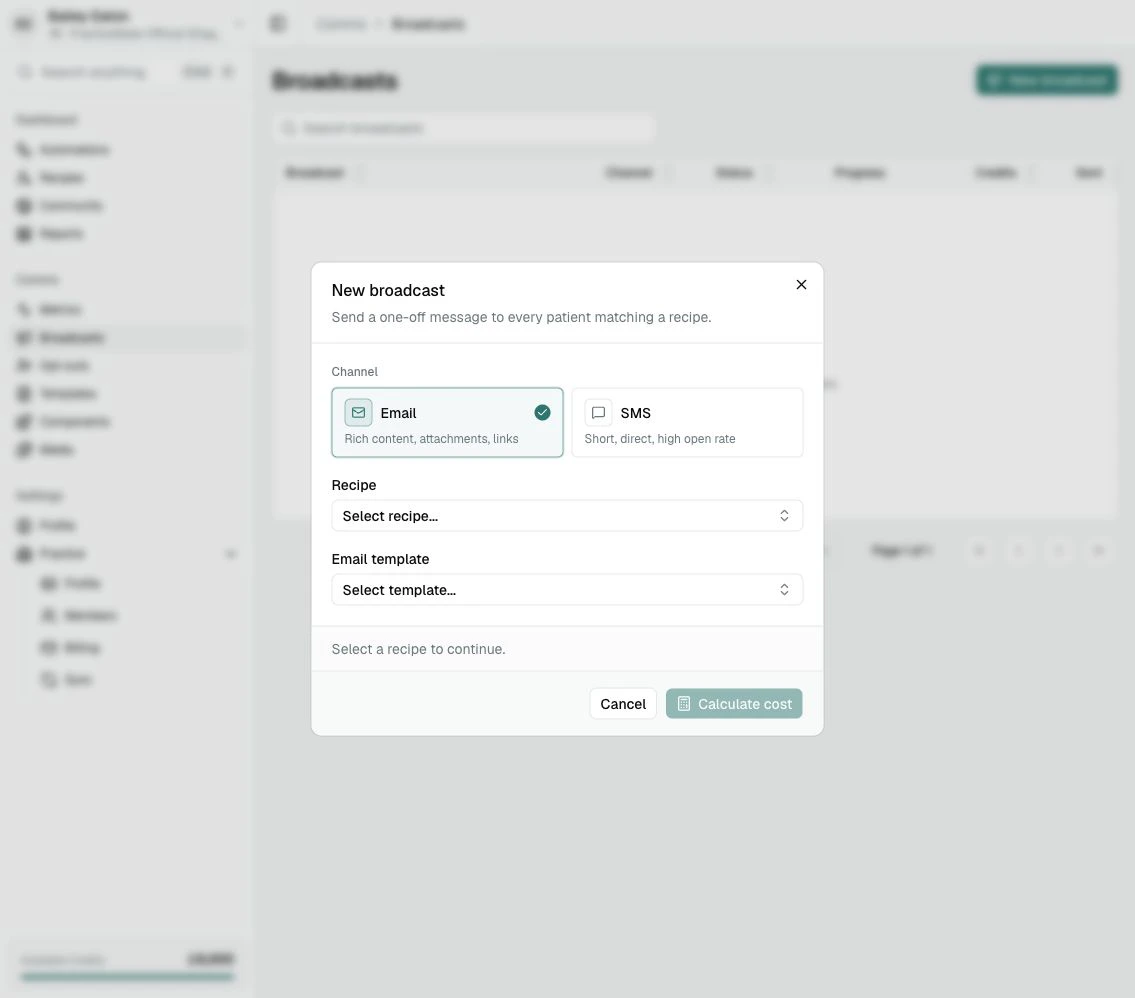Open the Select template dropdown
The width and height of the screenshot is (1135, 998).
point(567,590)
